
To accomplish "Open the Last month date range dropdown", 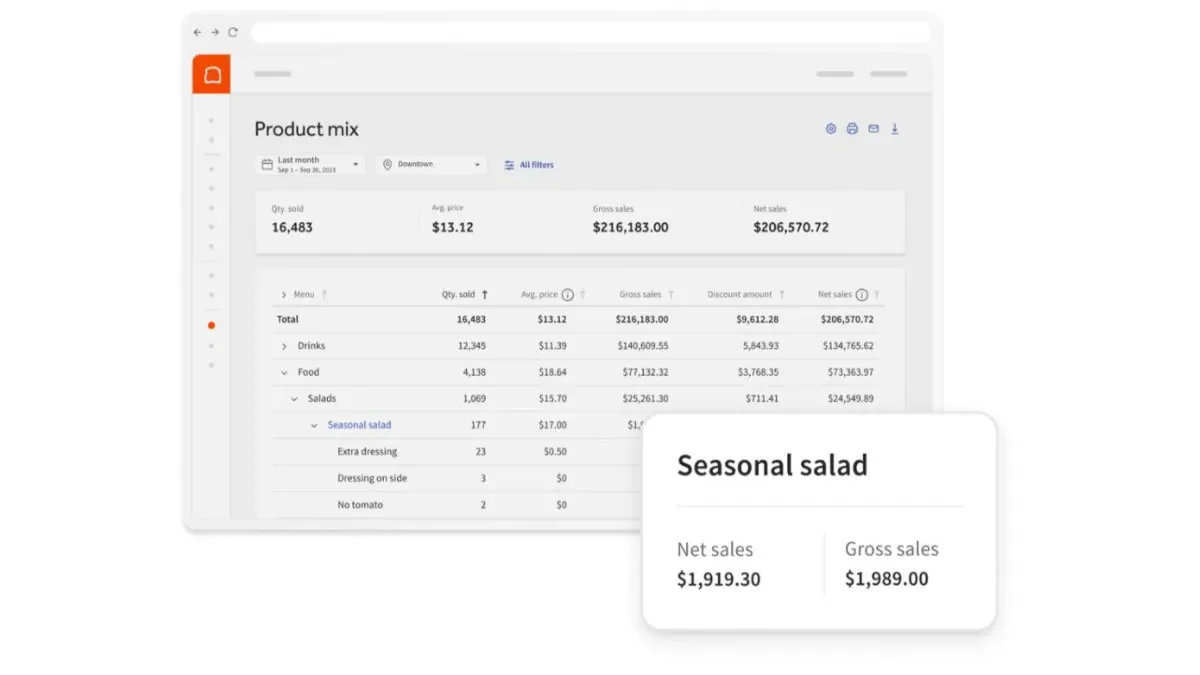I will coord(310,164).
